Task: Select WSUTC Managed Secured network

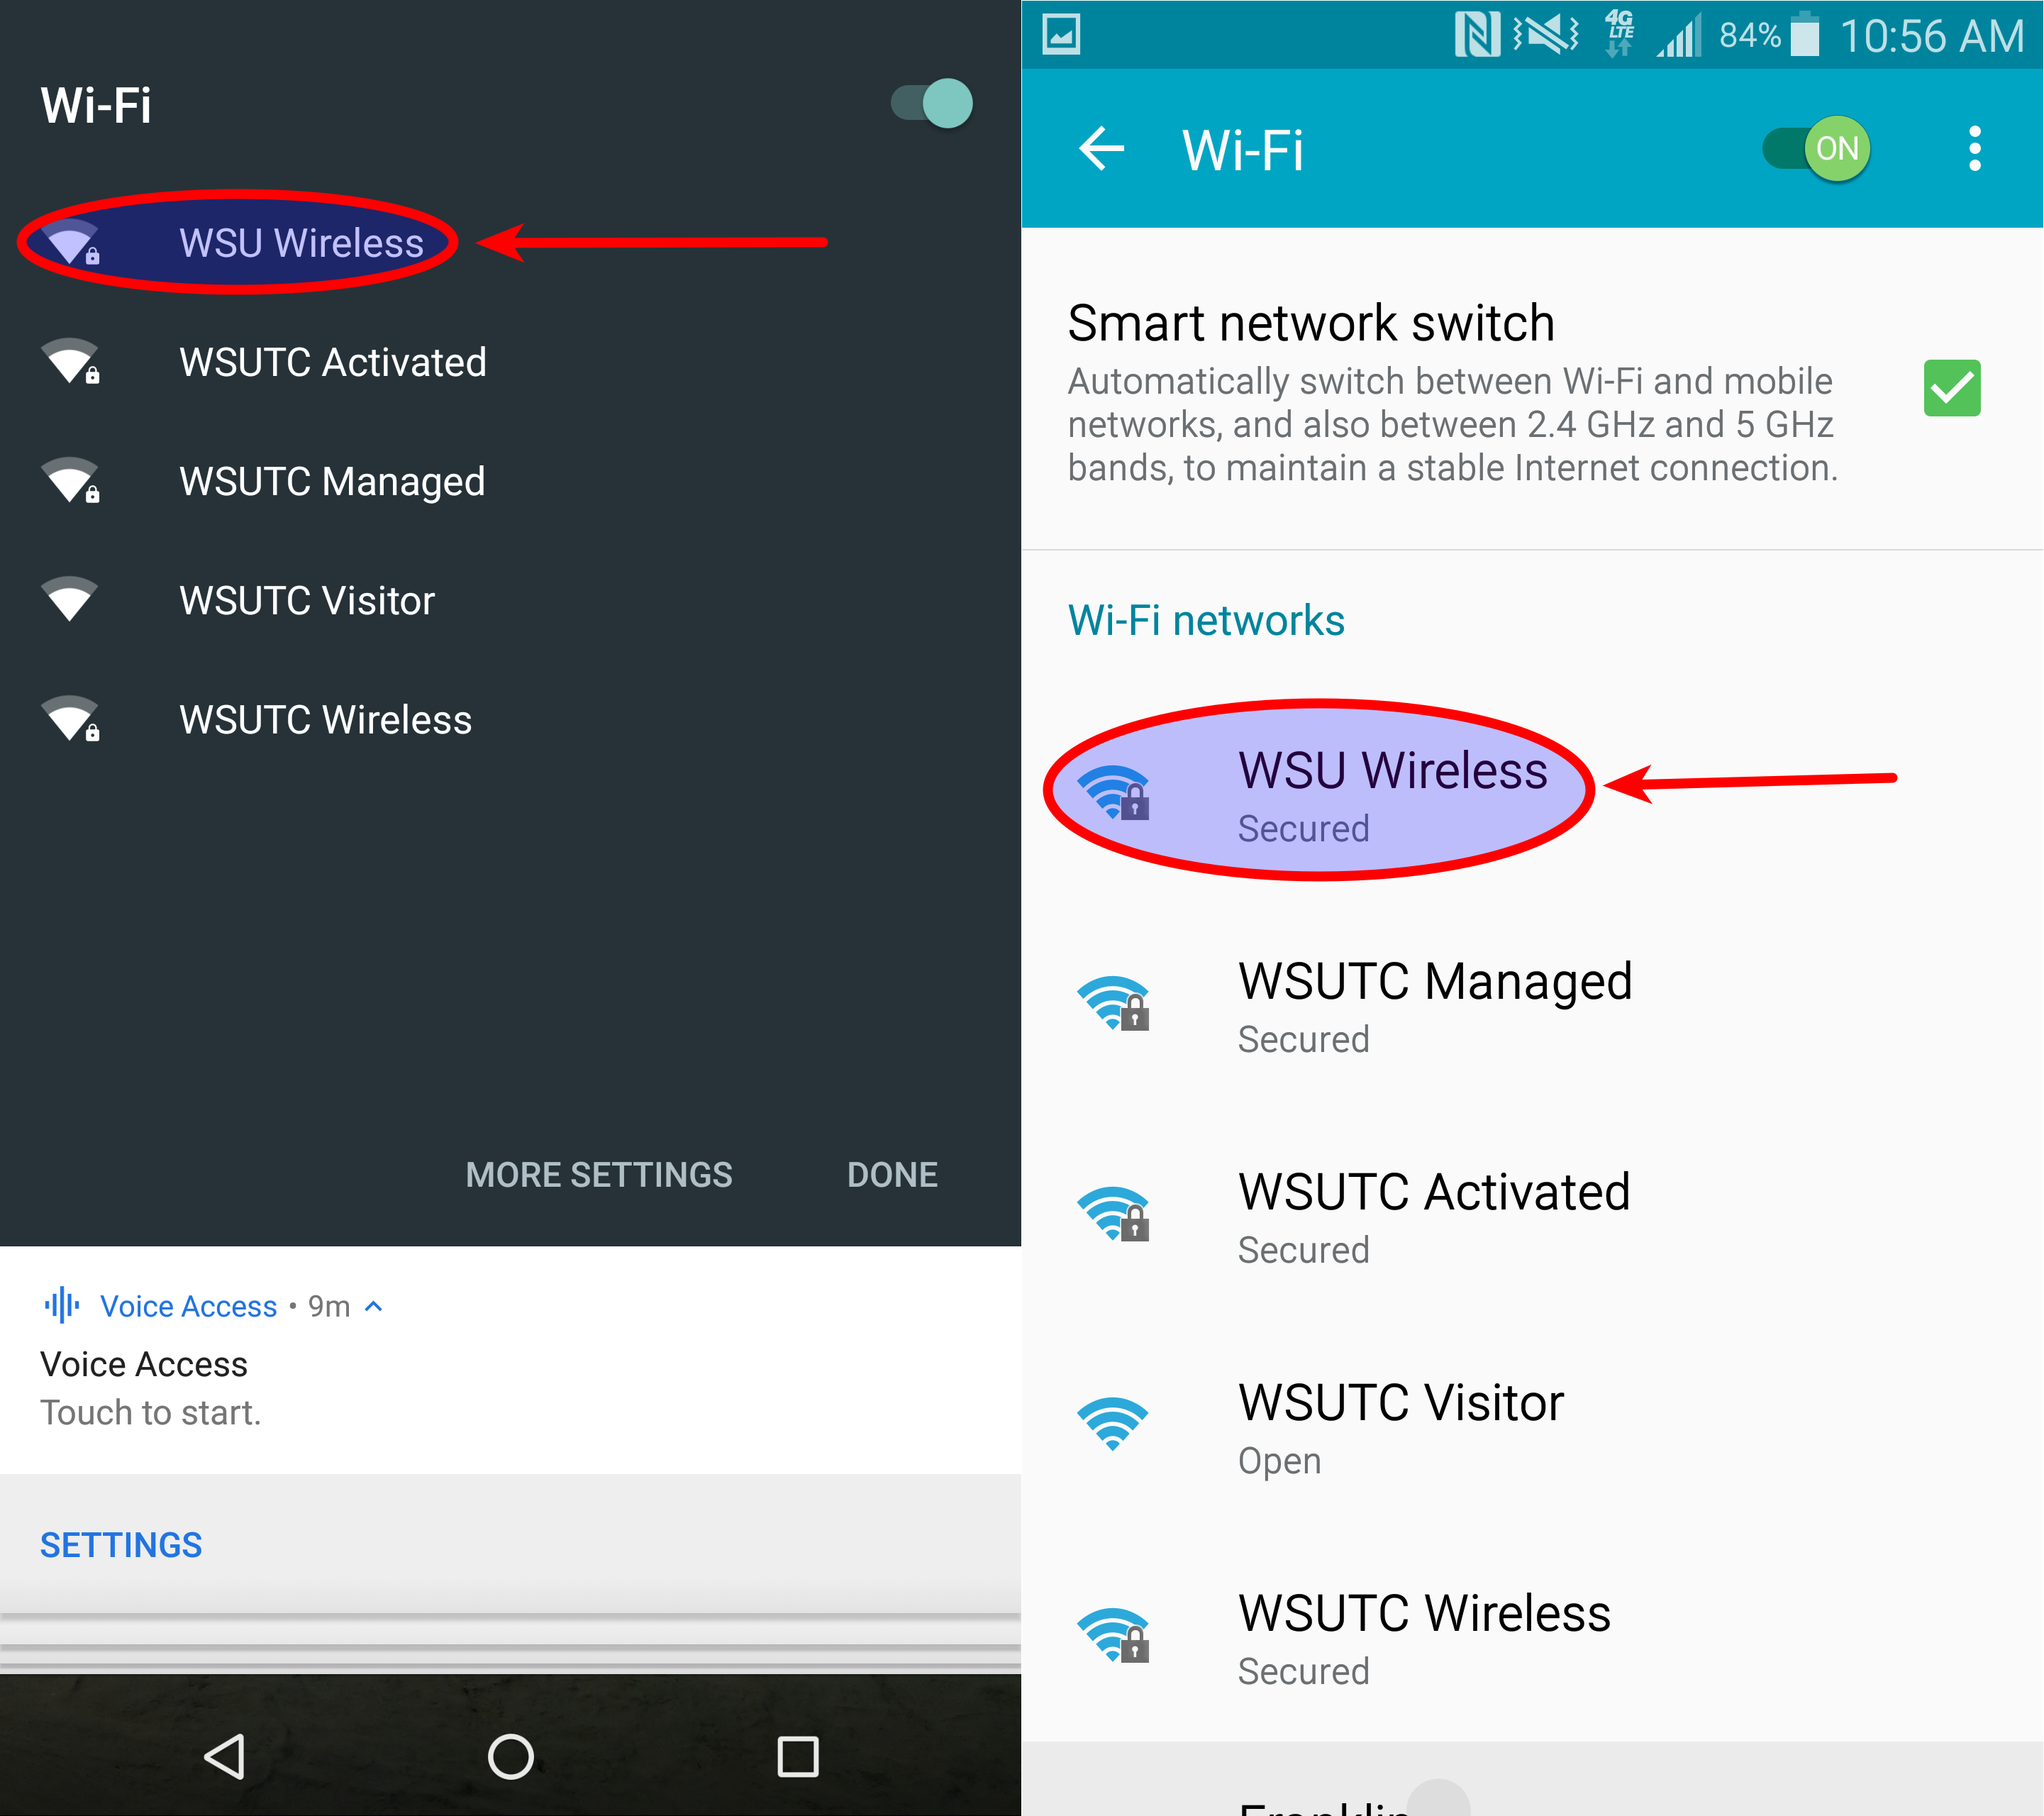Action: (x=1532, y=1005)
